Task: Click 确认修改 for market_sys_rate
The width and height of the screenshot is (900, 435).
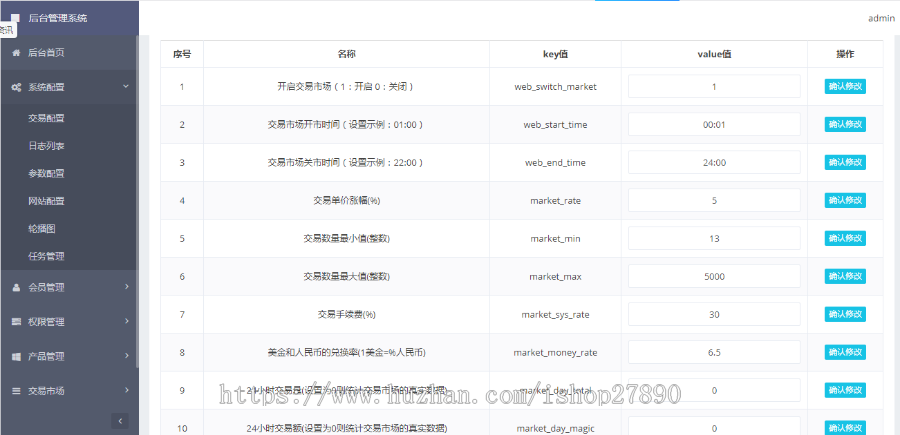Action: coord(845,314)
